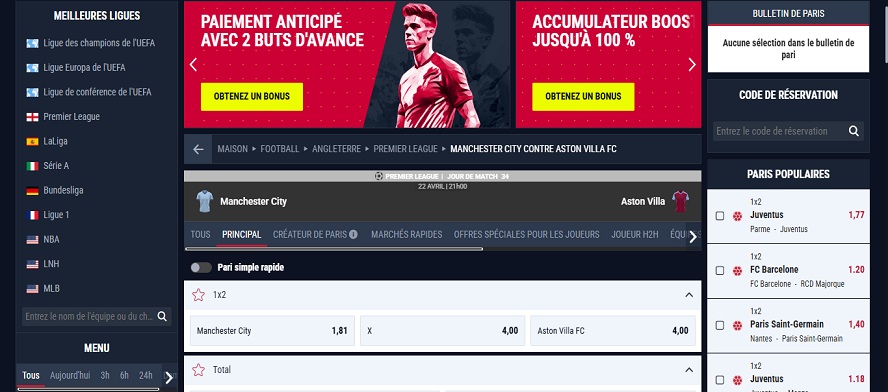Show previous banner with left arrow
Viewport: 888px width, 392px height.
(x=193, y=65)
